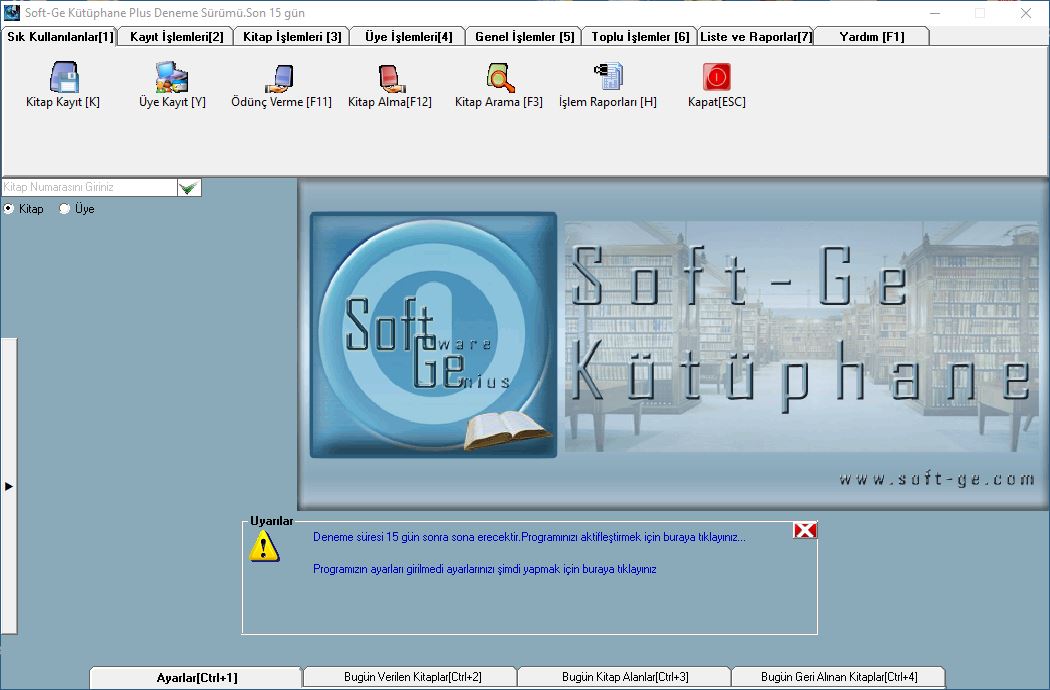The image size is (1050, 690).
Task: Open the Kayıt İşlemleri[2] tab
Action: pos(176,37)
